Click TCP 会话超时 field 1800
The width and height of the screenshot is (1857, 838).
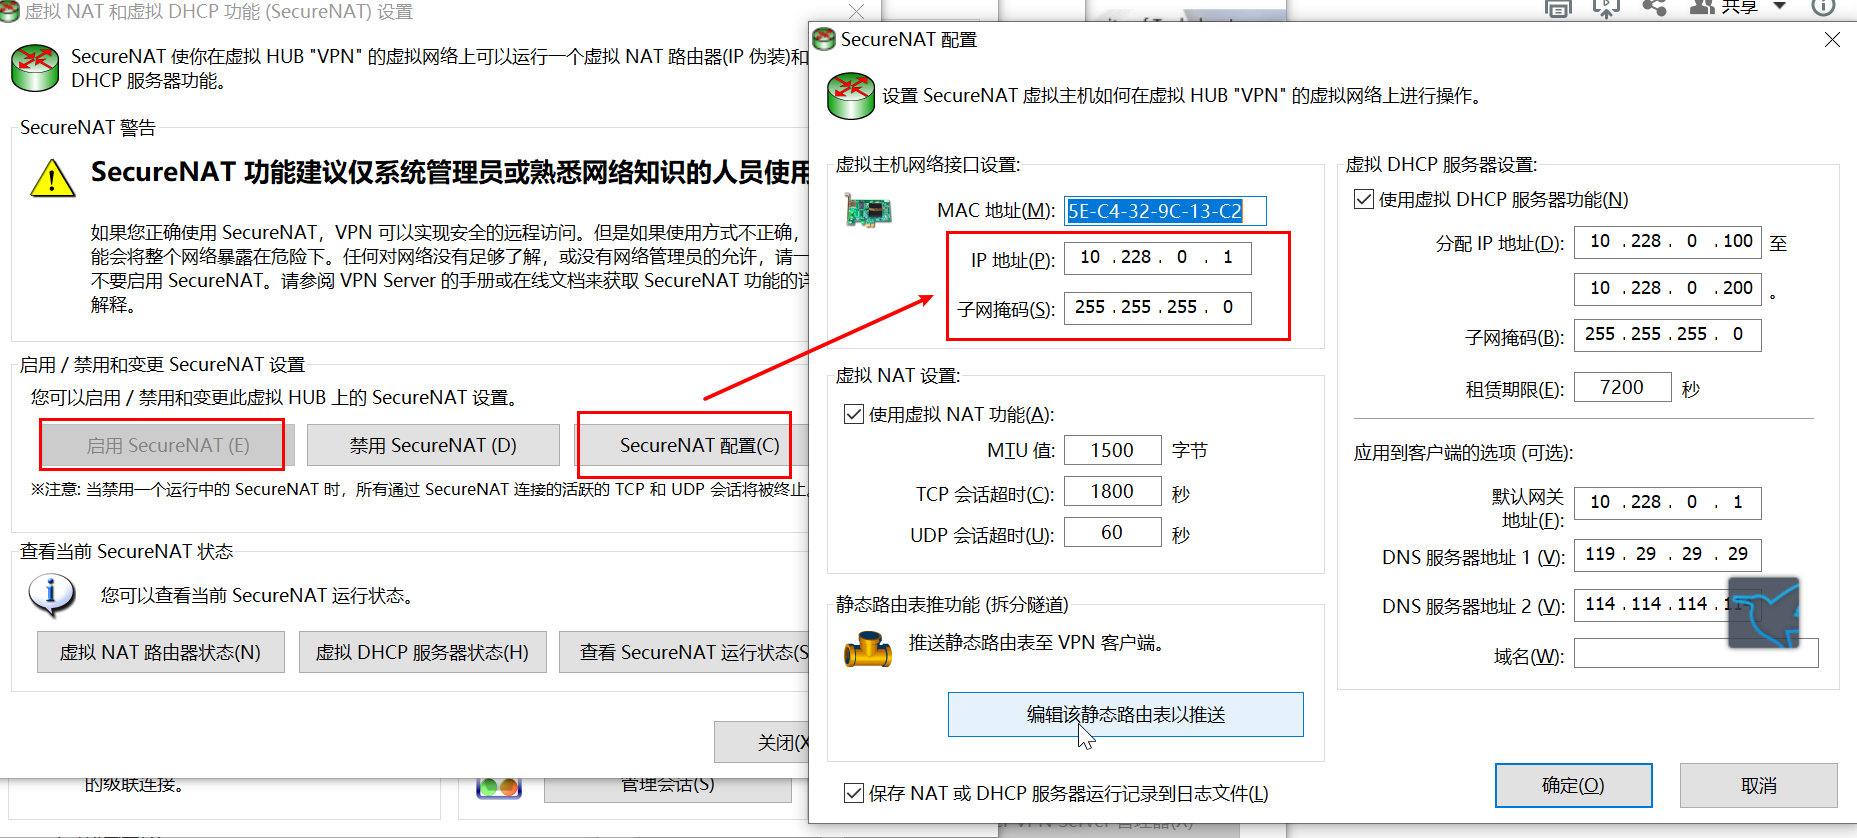[1113, 492]
